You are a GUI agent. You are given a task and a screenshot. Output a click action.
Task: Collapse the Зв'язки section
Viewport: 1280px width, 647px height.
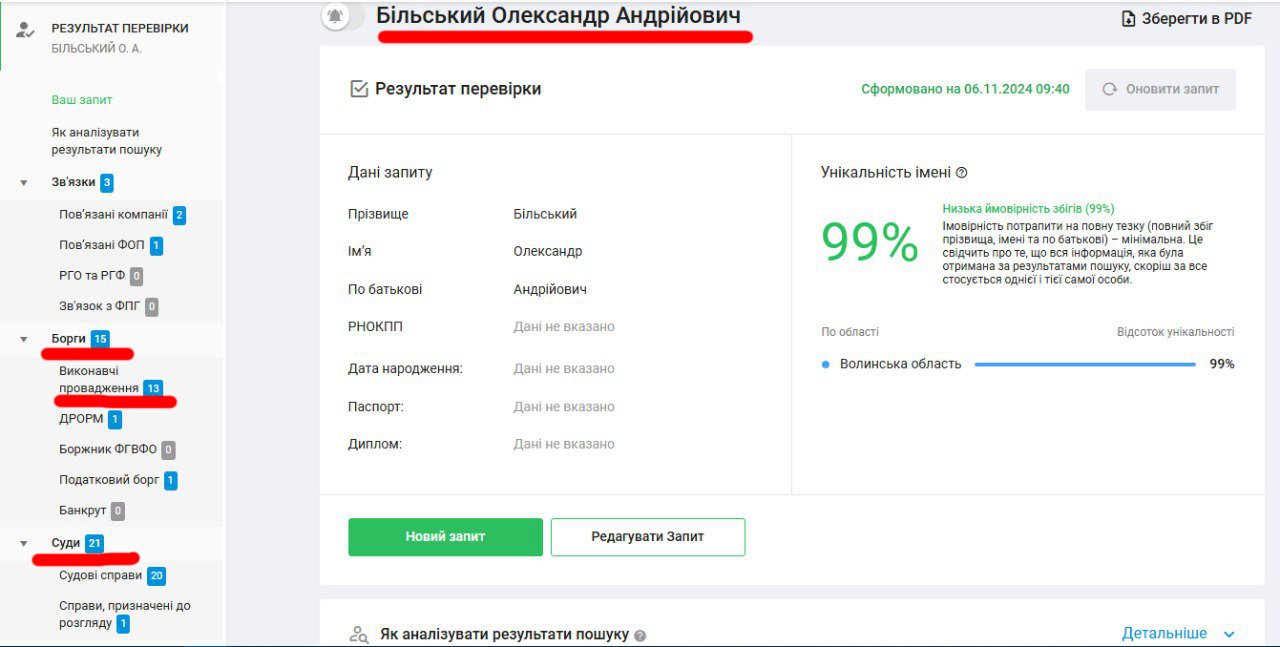(x=24, y=183)
